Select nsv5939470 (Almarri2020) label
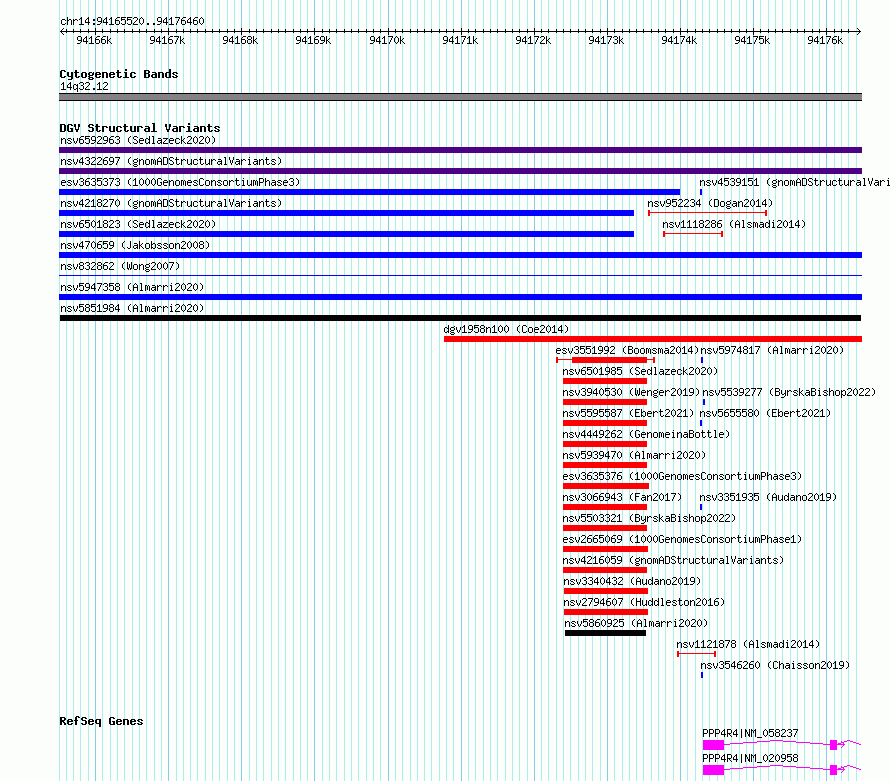Viewport: 890px width, 781px height. [x=634, y=455]
